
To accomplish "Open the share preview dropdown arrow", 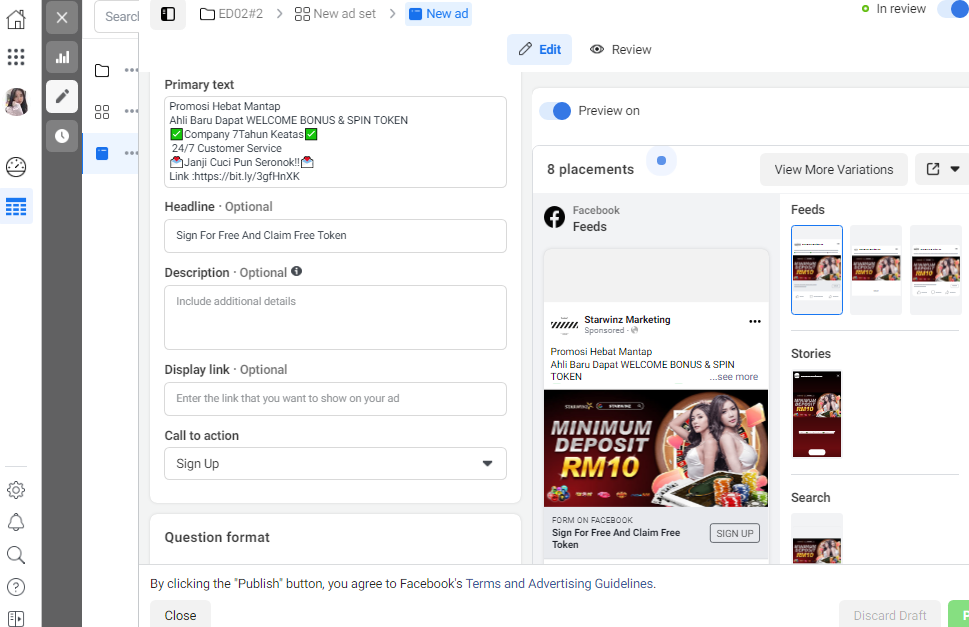I will 955,169.
